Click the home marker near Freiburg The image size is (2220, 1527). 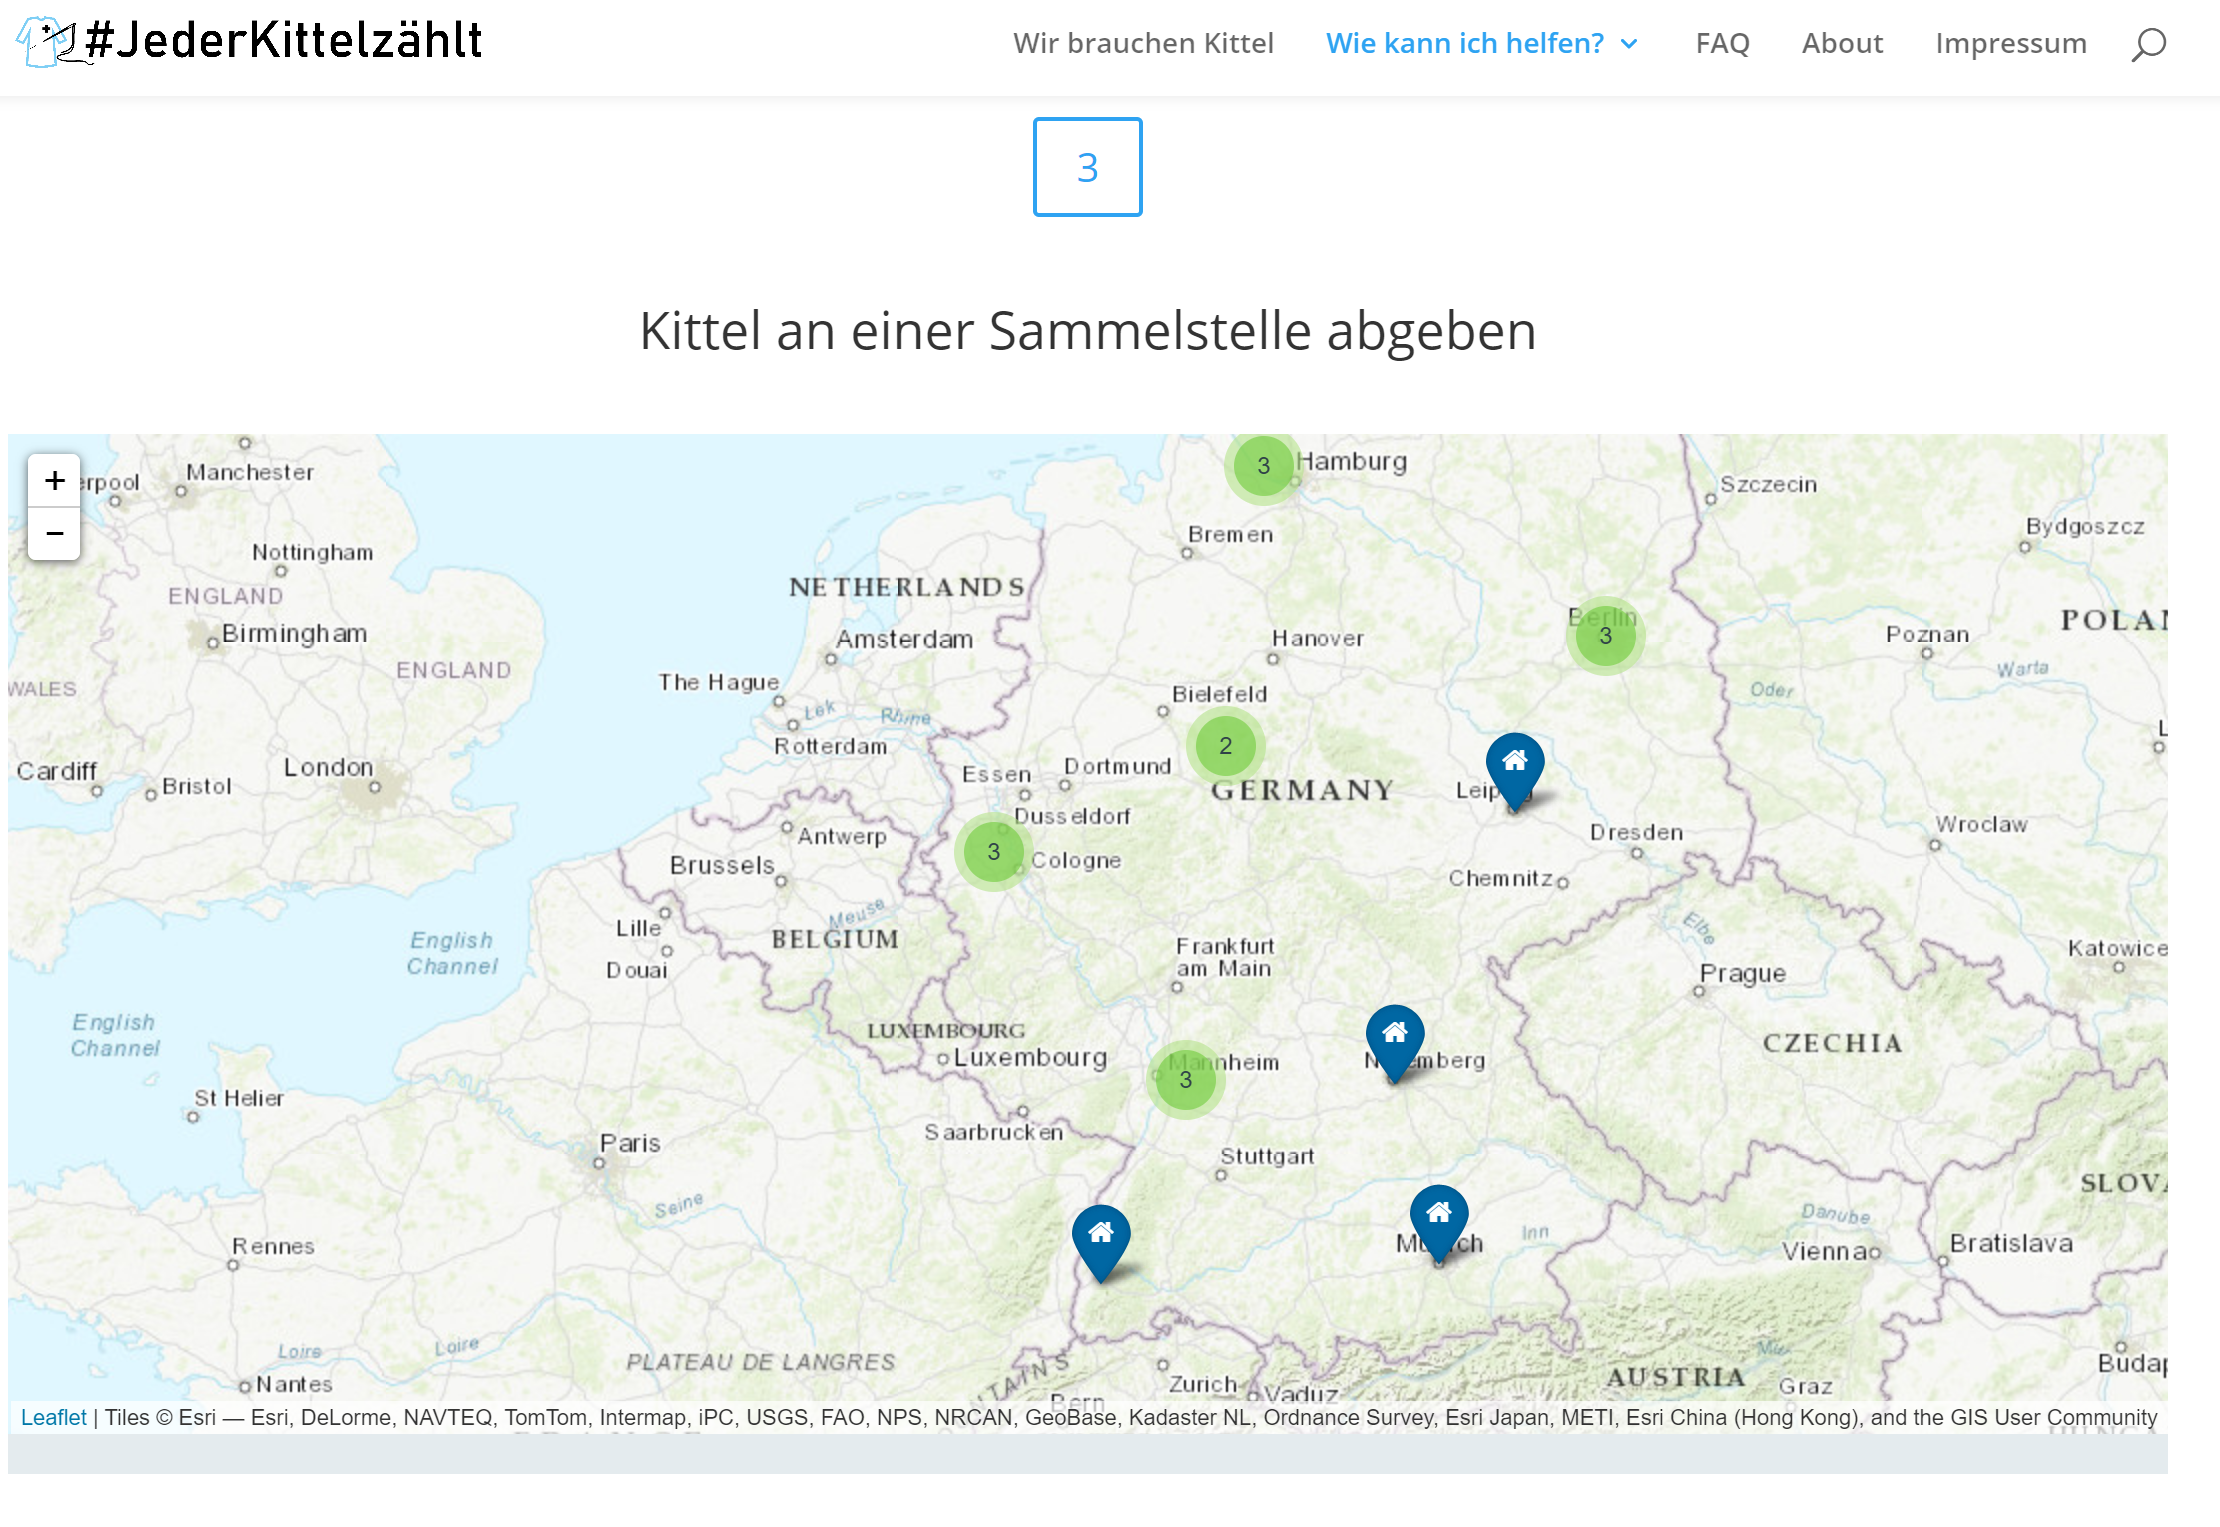1101,1237
